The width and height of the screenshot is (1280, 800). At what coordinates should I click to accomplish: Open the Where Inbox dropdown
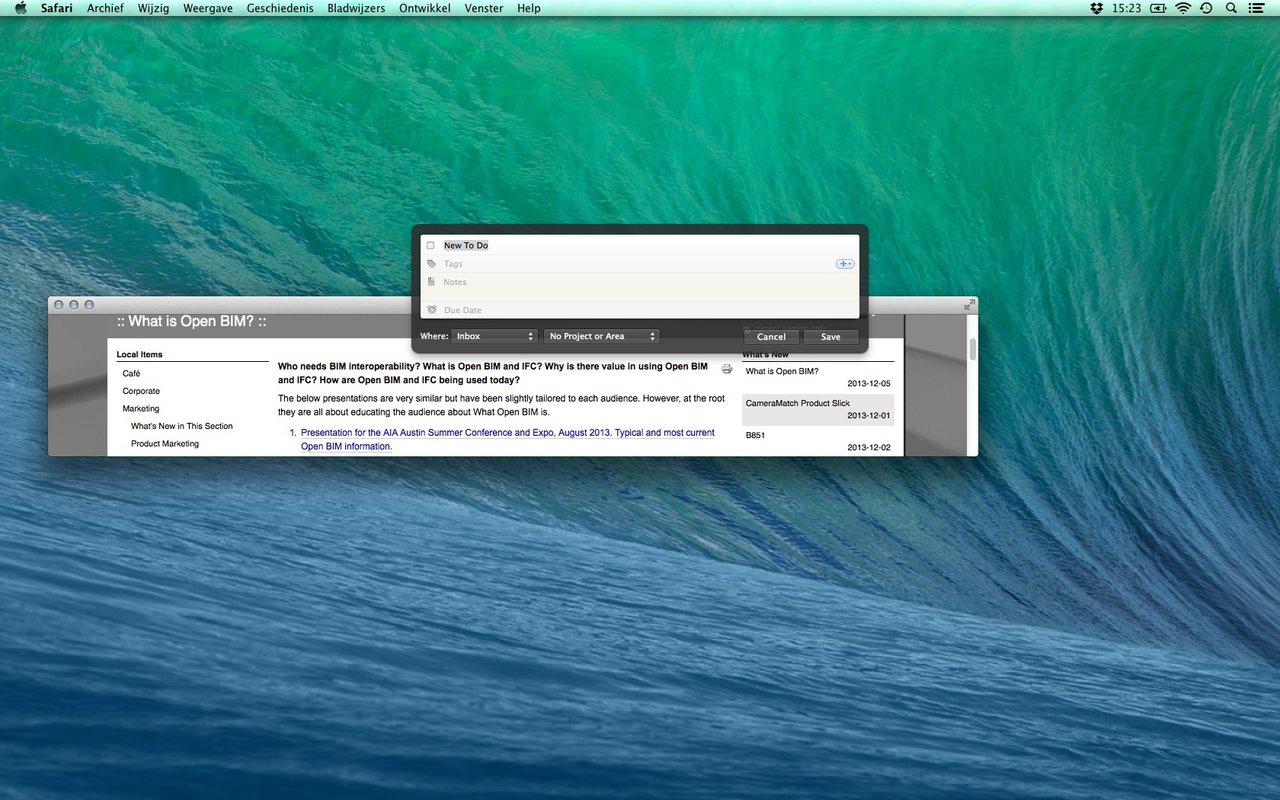coord(494,336)
